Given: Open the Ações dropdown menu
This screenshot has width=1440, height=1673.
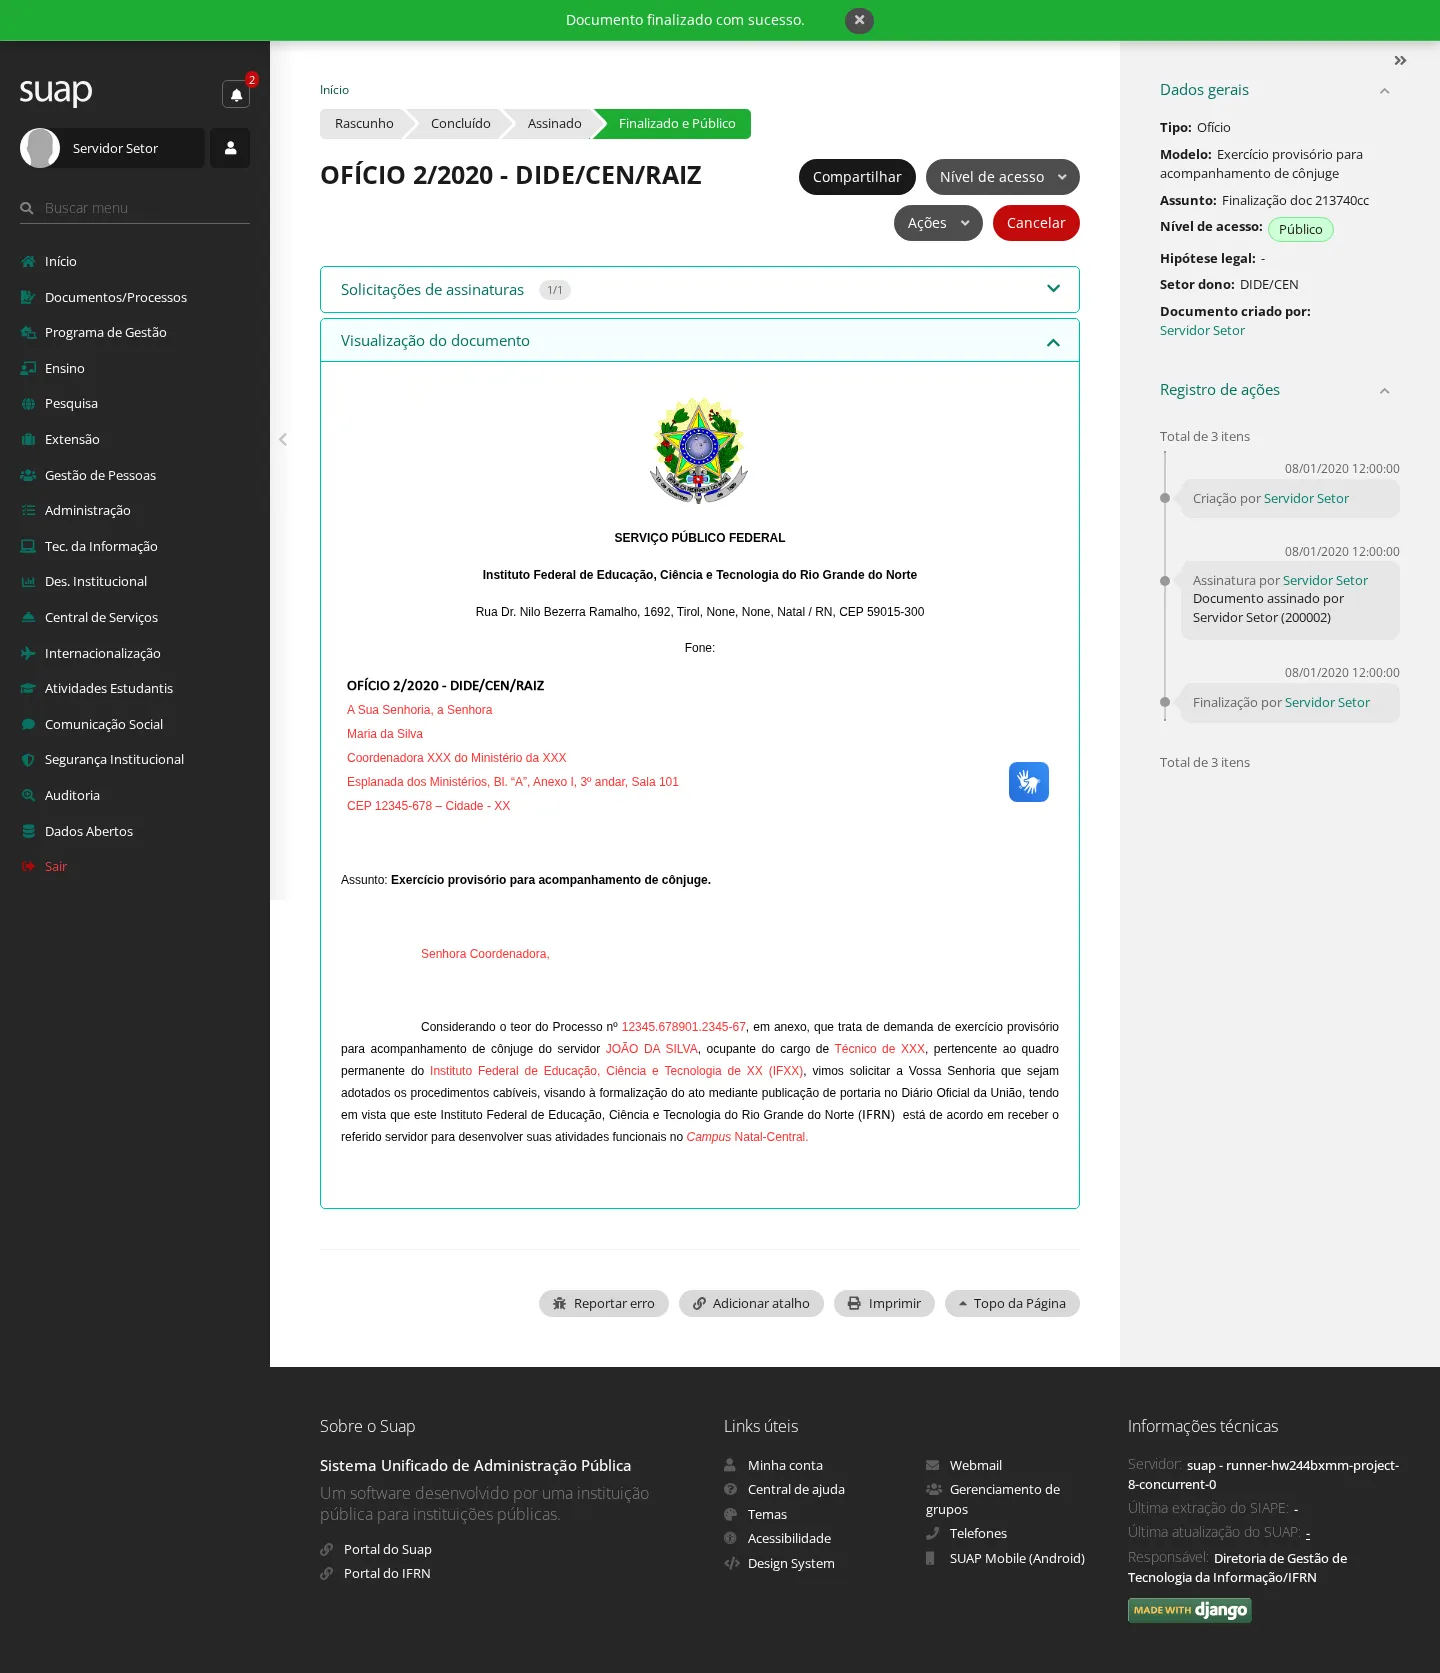Looking at the screenshot, I should tap(938, 223).
